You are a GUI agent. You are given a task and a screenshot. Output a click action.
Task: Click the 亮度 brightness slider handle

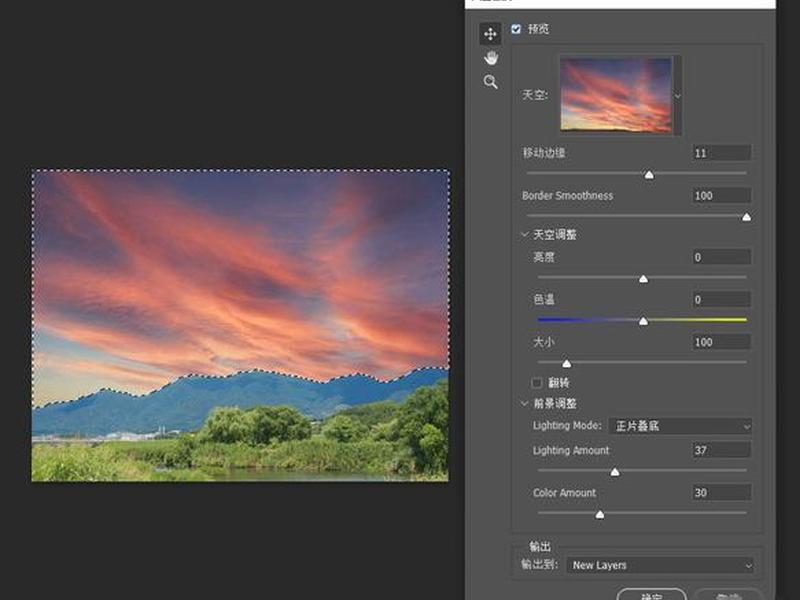point(643,279)
